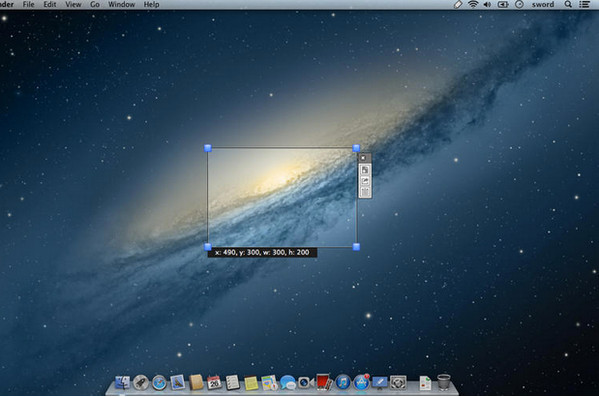This screenshot has width=599, height=397.
Task: Open the sword user account menu
Action: (543, 5)
